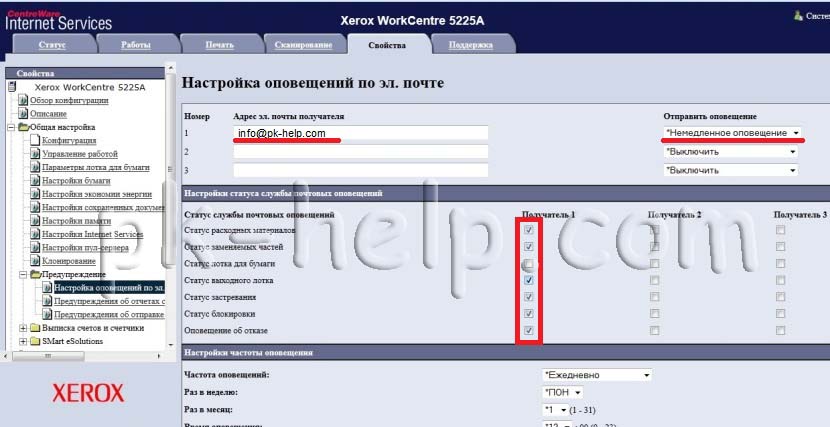Click the icon beside Предупреждения об отправке
The width and height of the screenshot is (830, 427).
[x=47, y=314]
